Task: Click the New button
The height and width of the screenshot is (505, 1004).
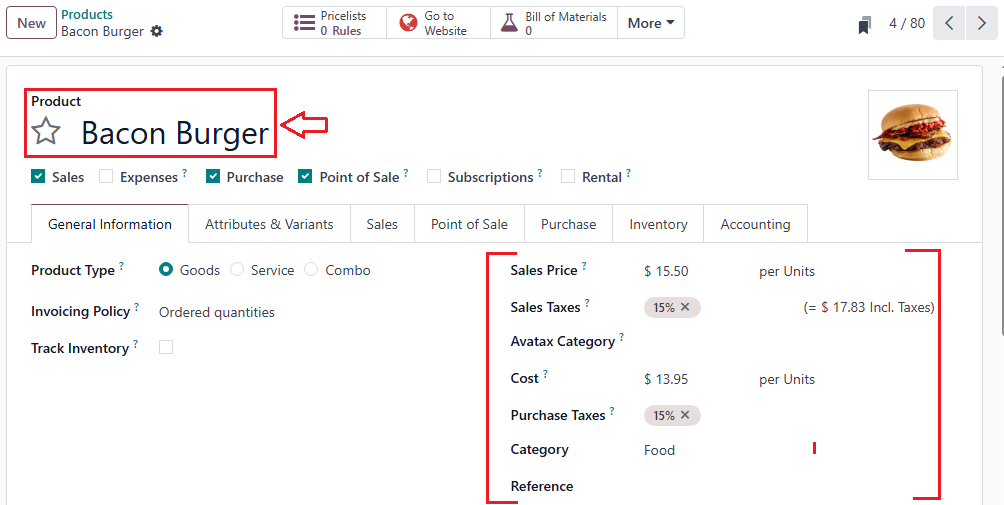Action: point(31,23)
